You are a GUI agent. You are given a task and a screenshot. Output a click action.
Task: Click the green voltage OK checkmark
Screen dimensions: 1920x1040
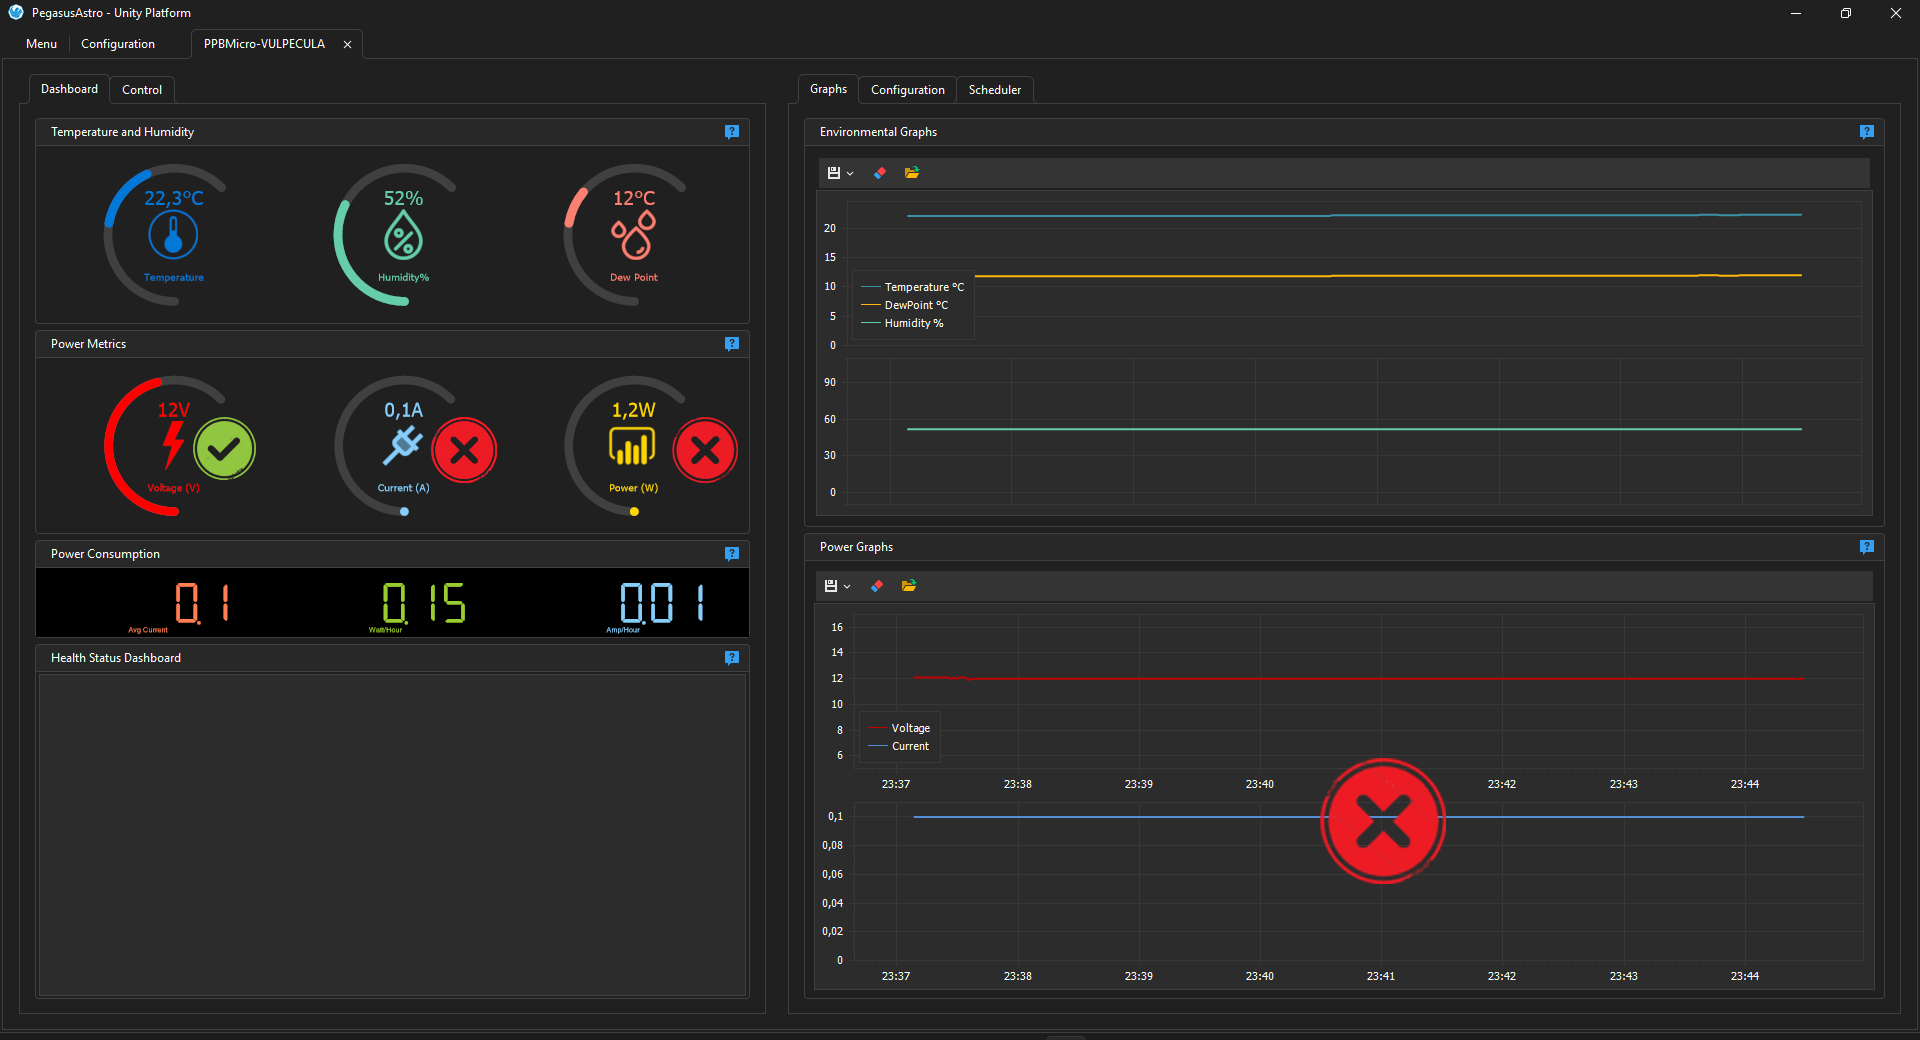[x=224, y=449]
